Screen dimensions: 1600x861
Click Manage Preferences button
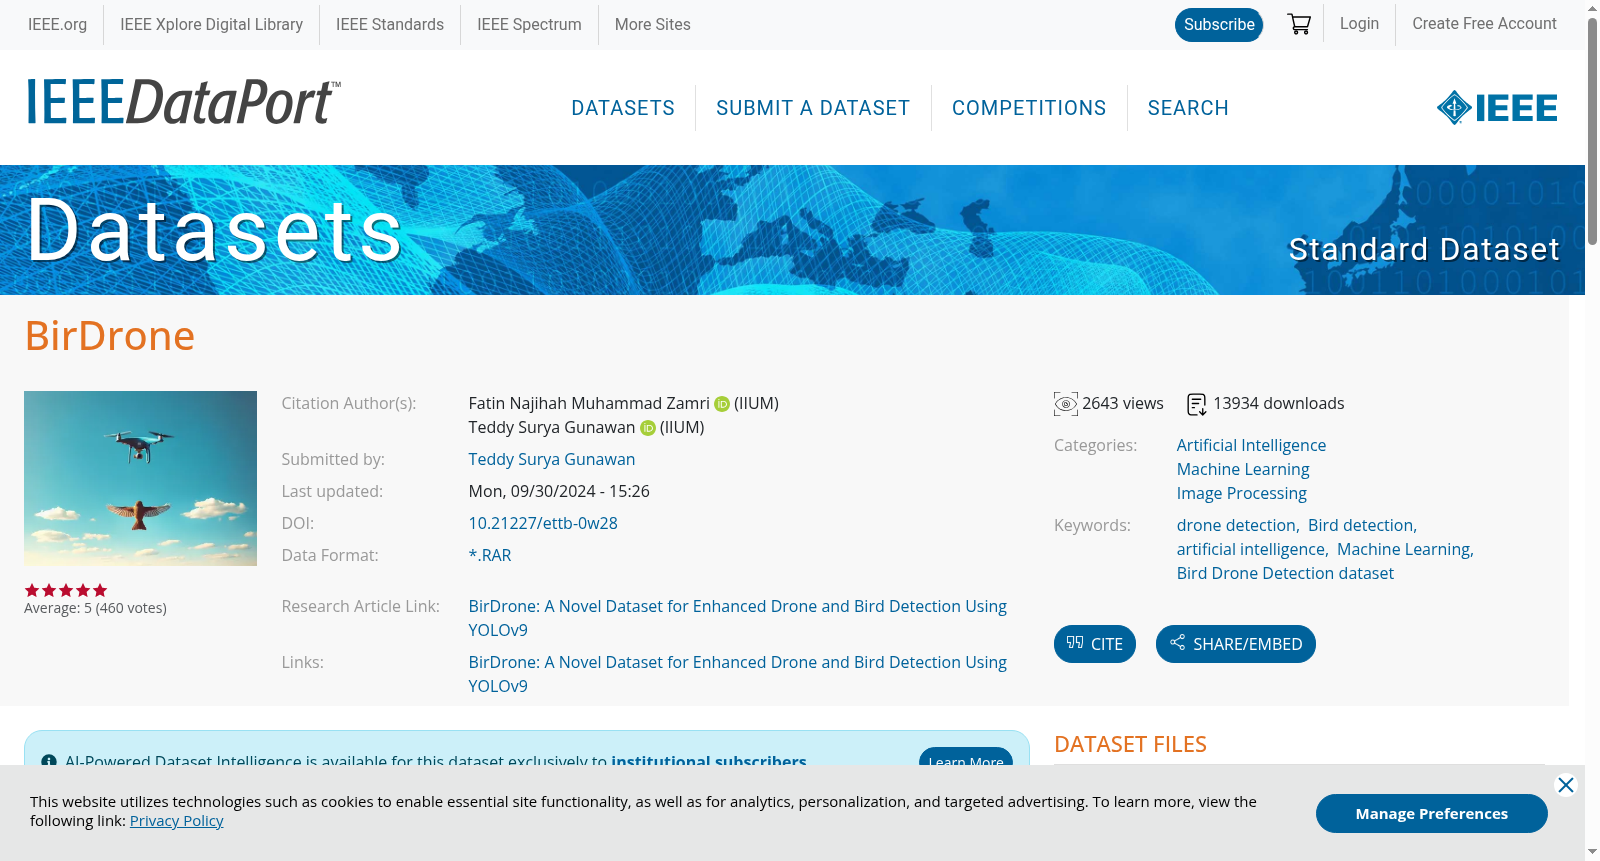tap(1432, 813)
